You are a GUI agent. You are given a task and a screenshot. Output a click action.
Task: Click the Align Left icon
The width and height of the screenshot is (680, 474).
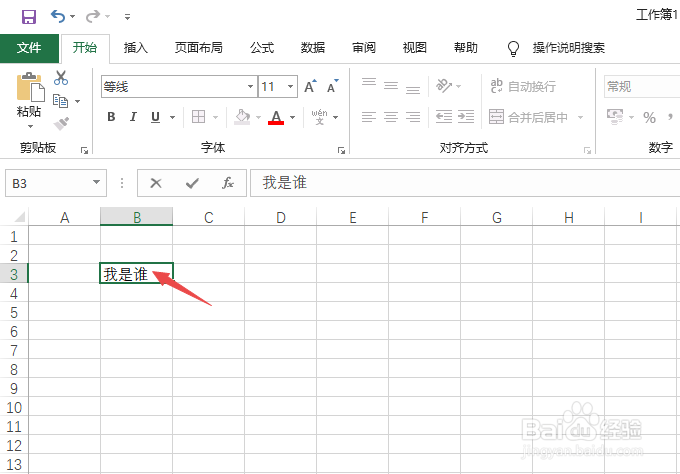click(369, 117)
